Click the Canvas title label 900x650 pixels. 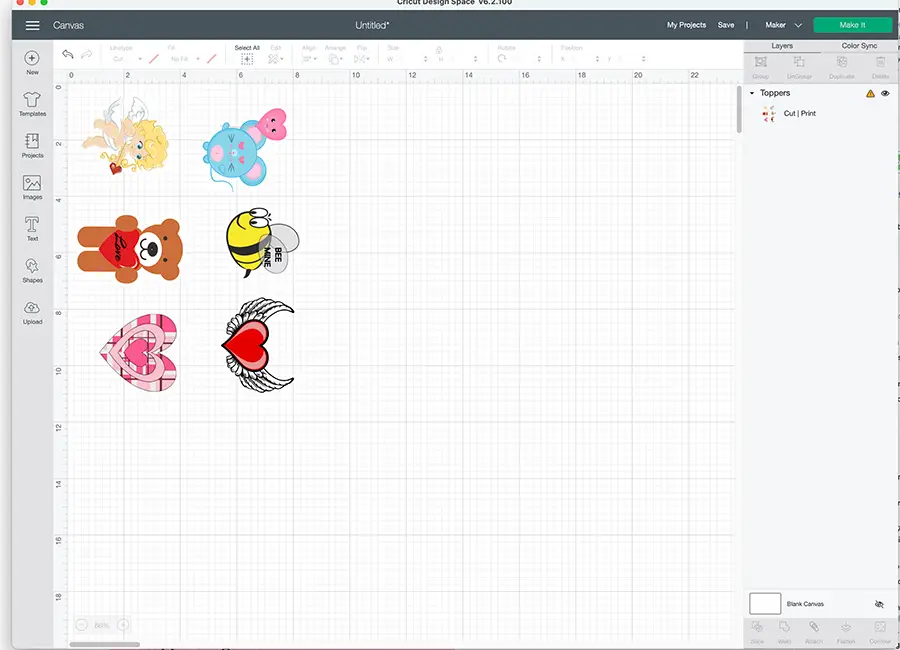coord(68,25)
